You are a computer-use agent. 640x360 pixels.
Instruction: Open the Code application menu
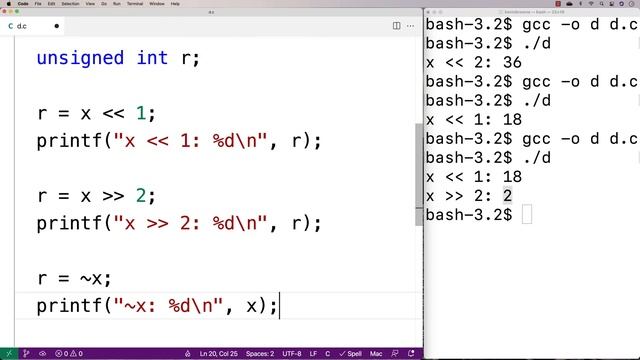click(23, 4)
